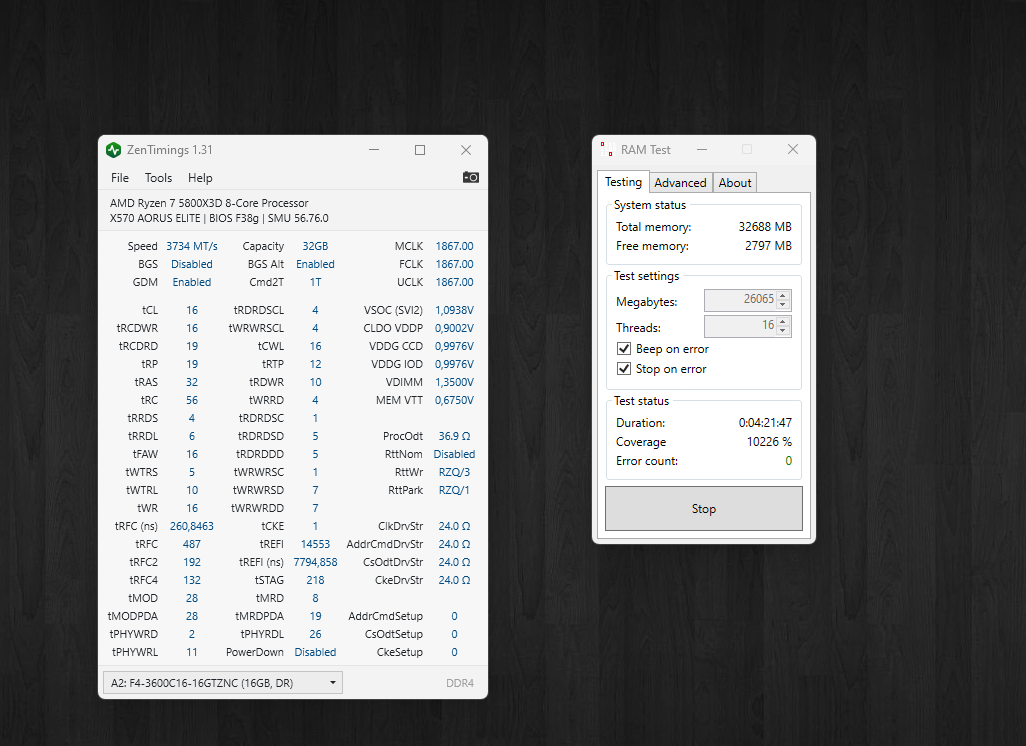
Task: Click the PowerDown value Disabled
Action: pyautogui.click(x=315, y=652)
